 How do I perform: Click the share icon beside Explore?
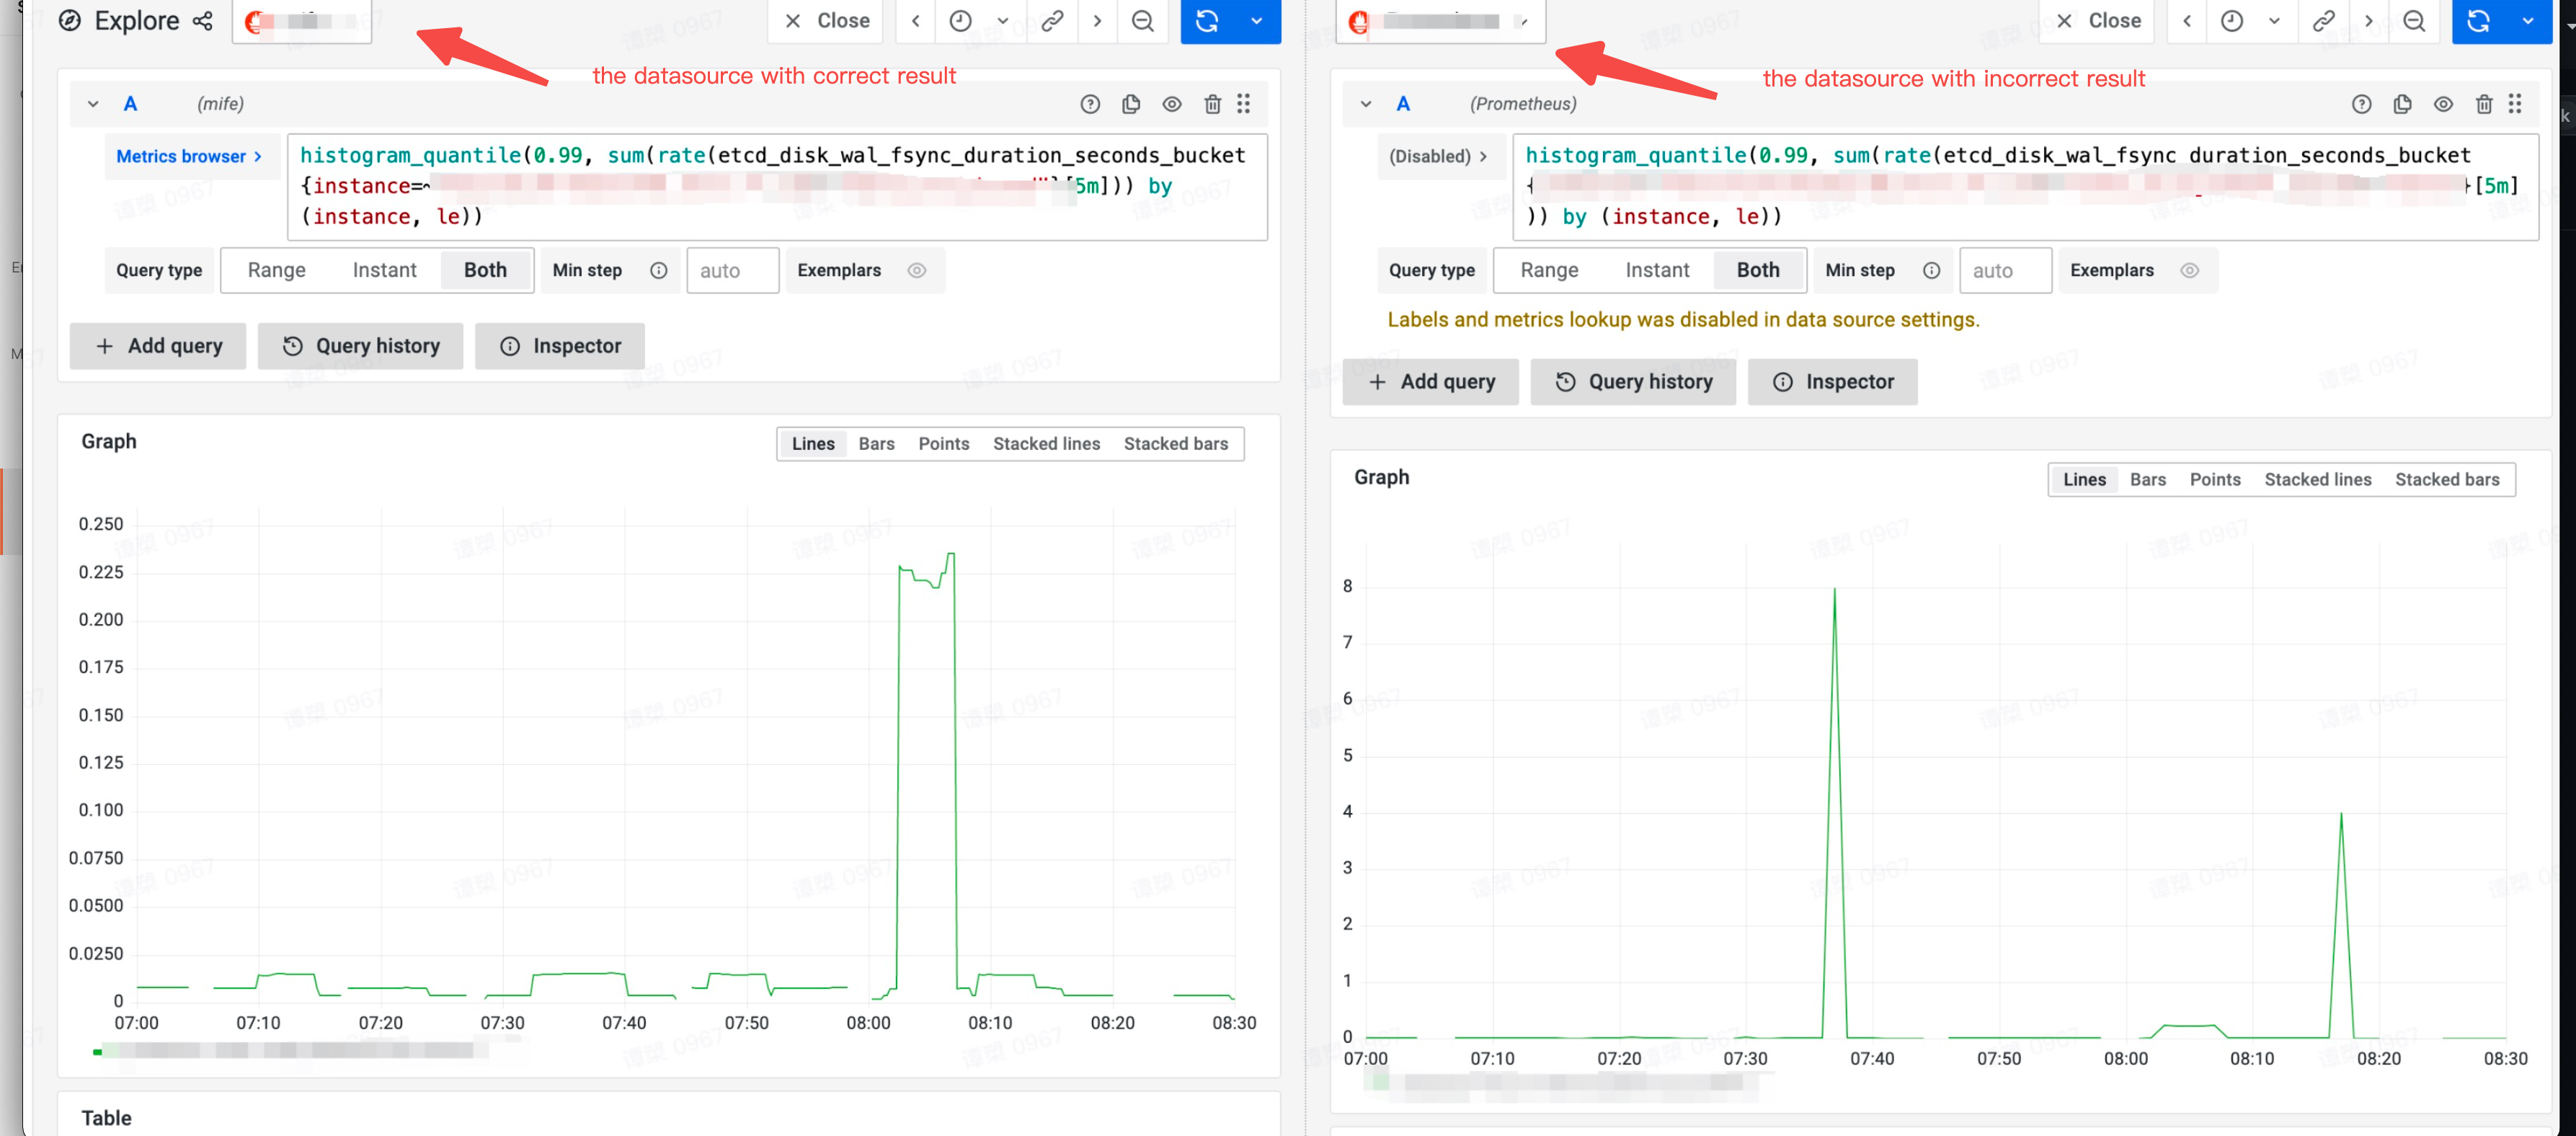(x=203, y=21)
